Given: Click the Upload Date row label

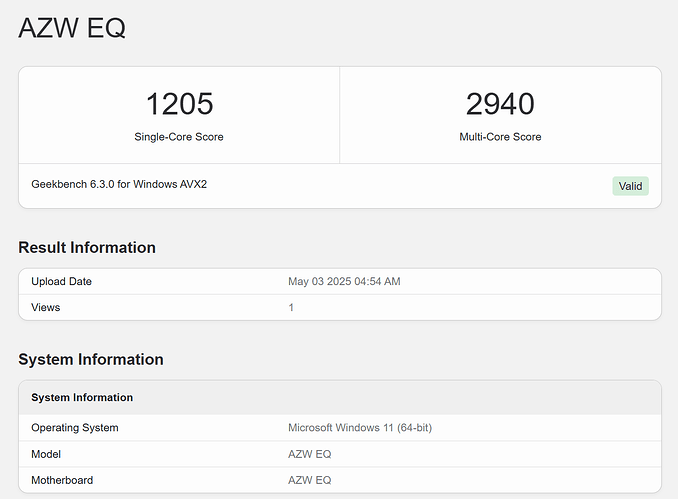Looking at the screenshot, I should pyautogui.click(x=61, y=282).
